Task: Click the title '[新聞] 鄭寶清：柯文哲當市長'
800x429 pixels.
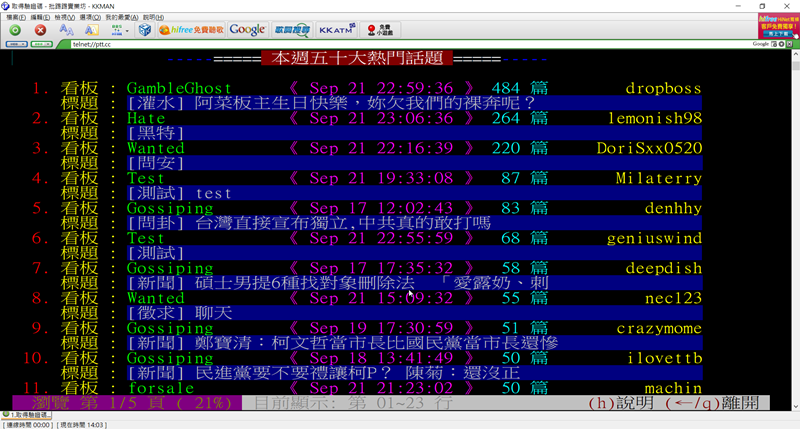Action: (342, 343)
